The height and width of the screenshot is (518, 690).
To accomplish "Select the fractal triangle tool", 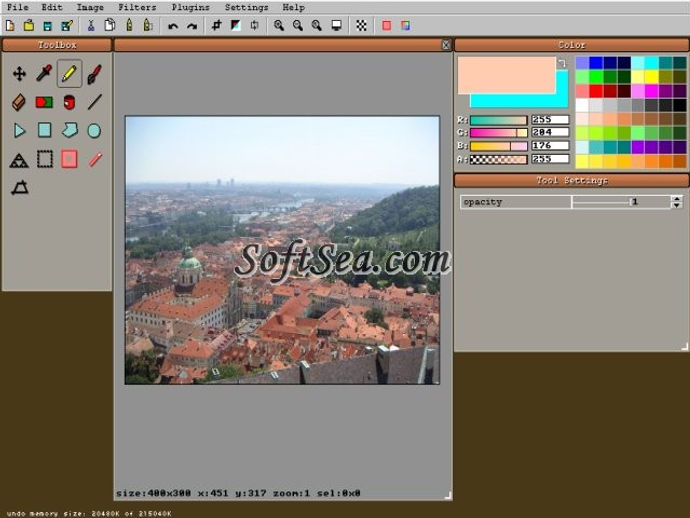I will coord(19,159).
